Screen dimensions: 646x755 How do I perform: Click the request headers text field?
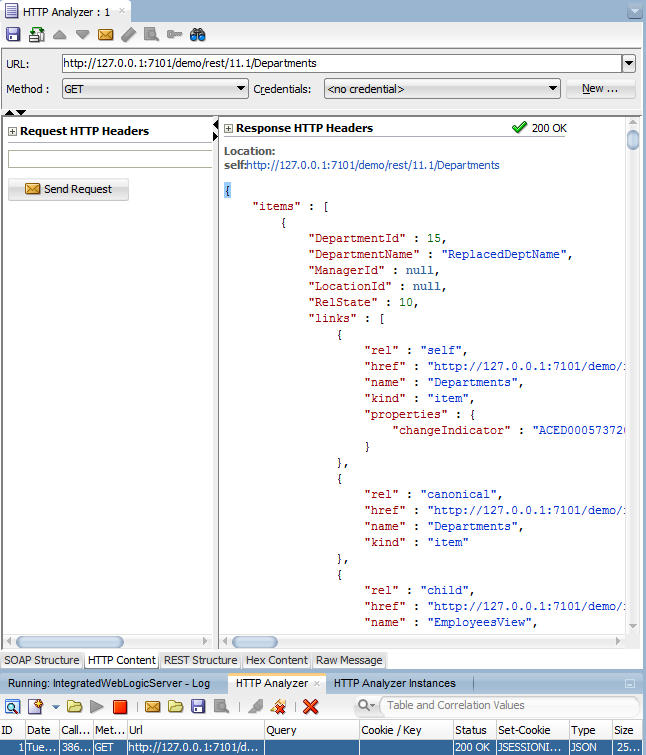click(110, 159)
